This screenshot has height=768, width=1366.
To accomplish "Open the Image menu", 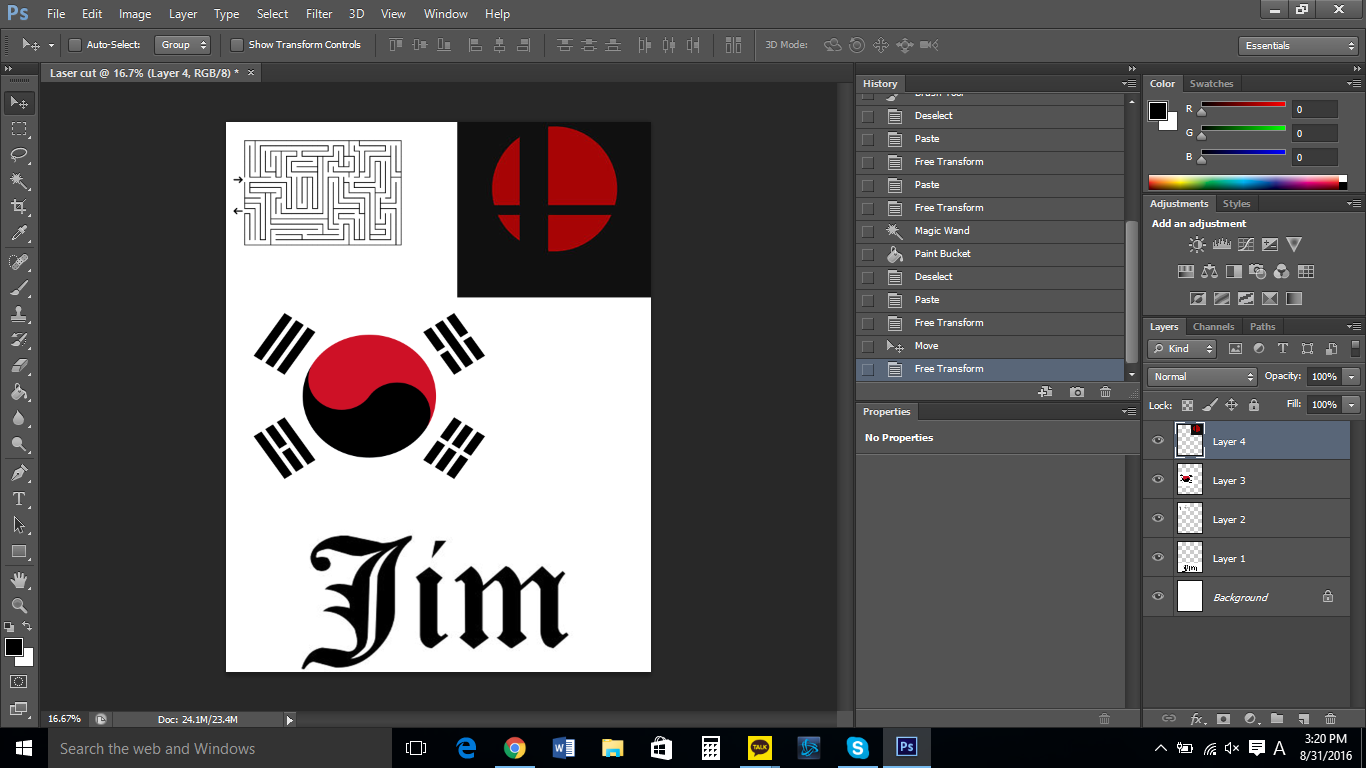I will click(135, 14).
